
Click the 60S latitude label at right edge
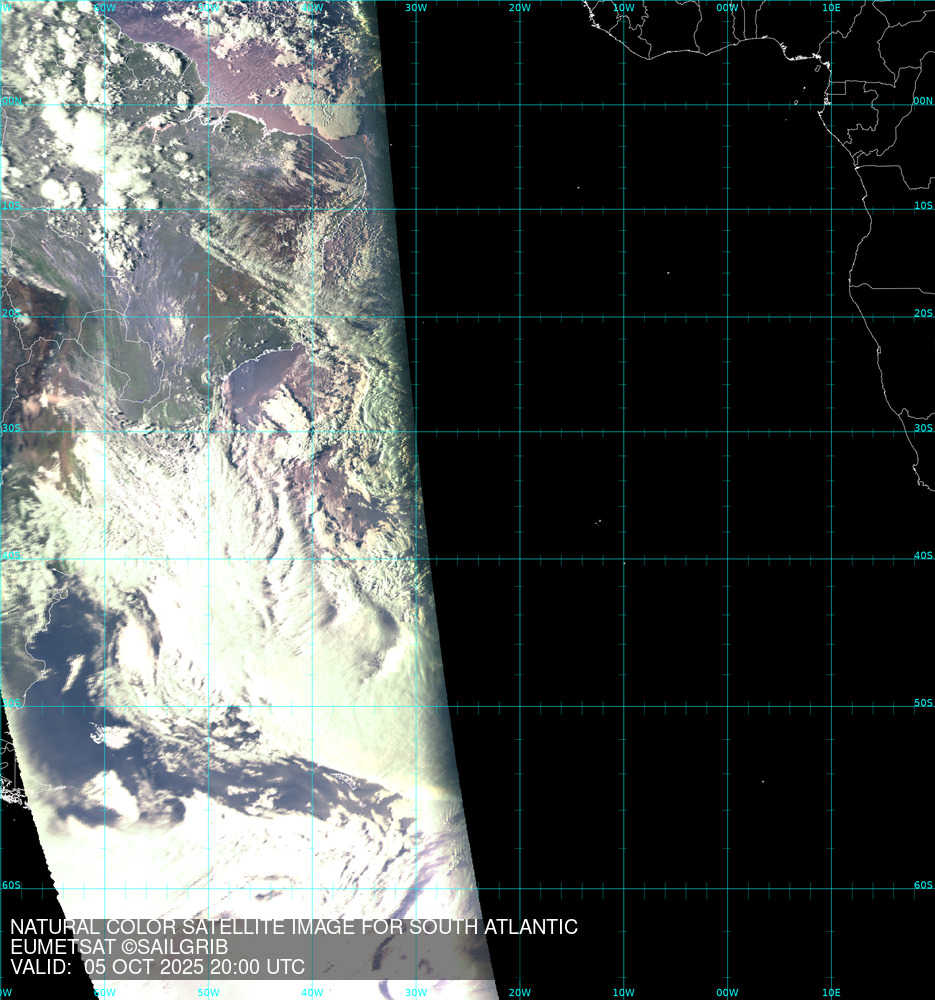(922, 885)
